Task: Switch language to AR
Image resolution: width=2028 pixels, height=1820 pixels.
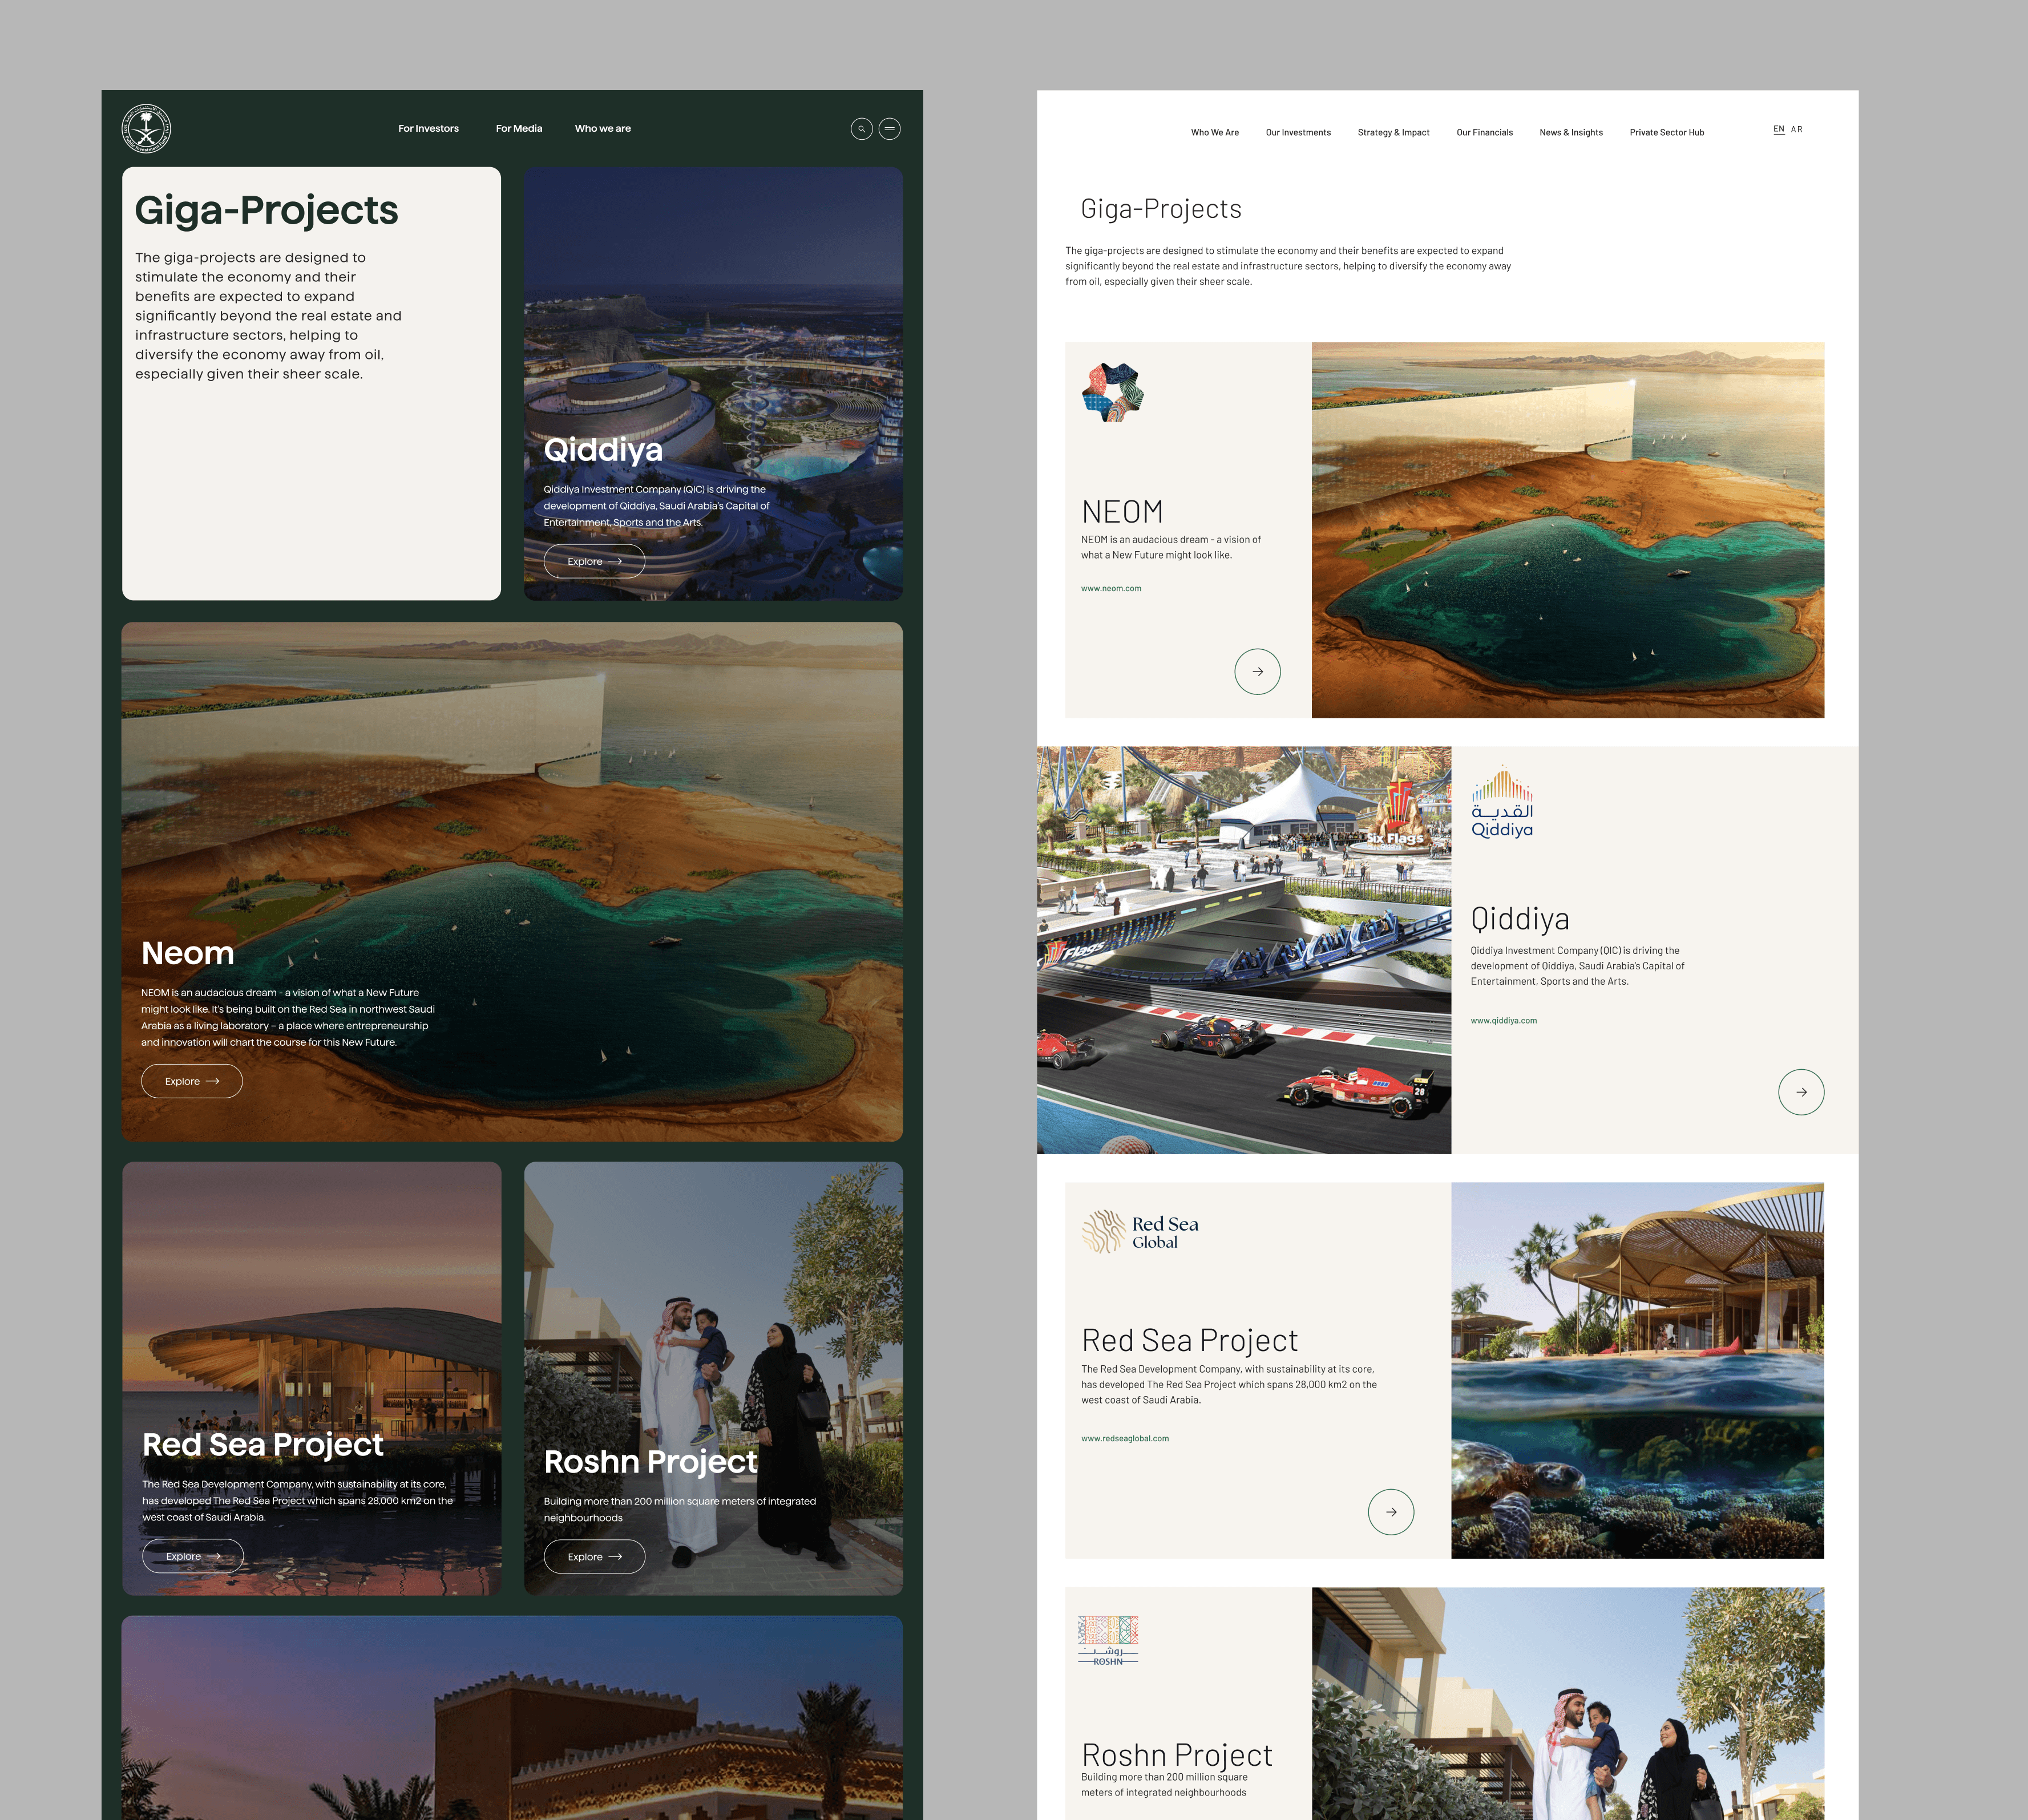Action: pyautogui.click(x=1797, y=130)
